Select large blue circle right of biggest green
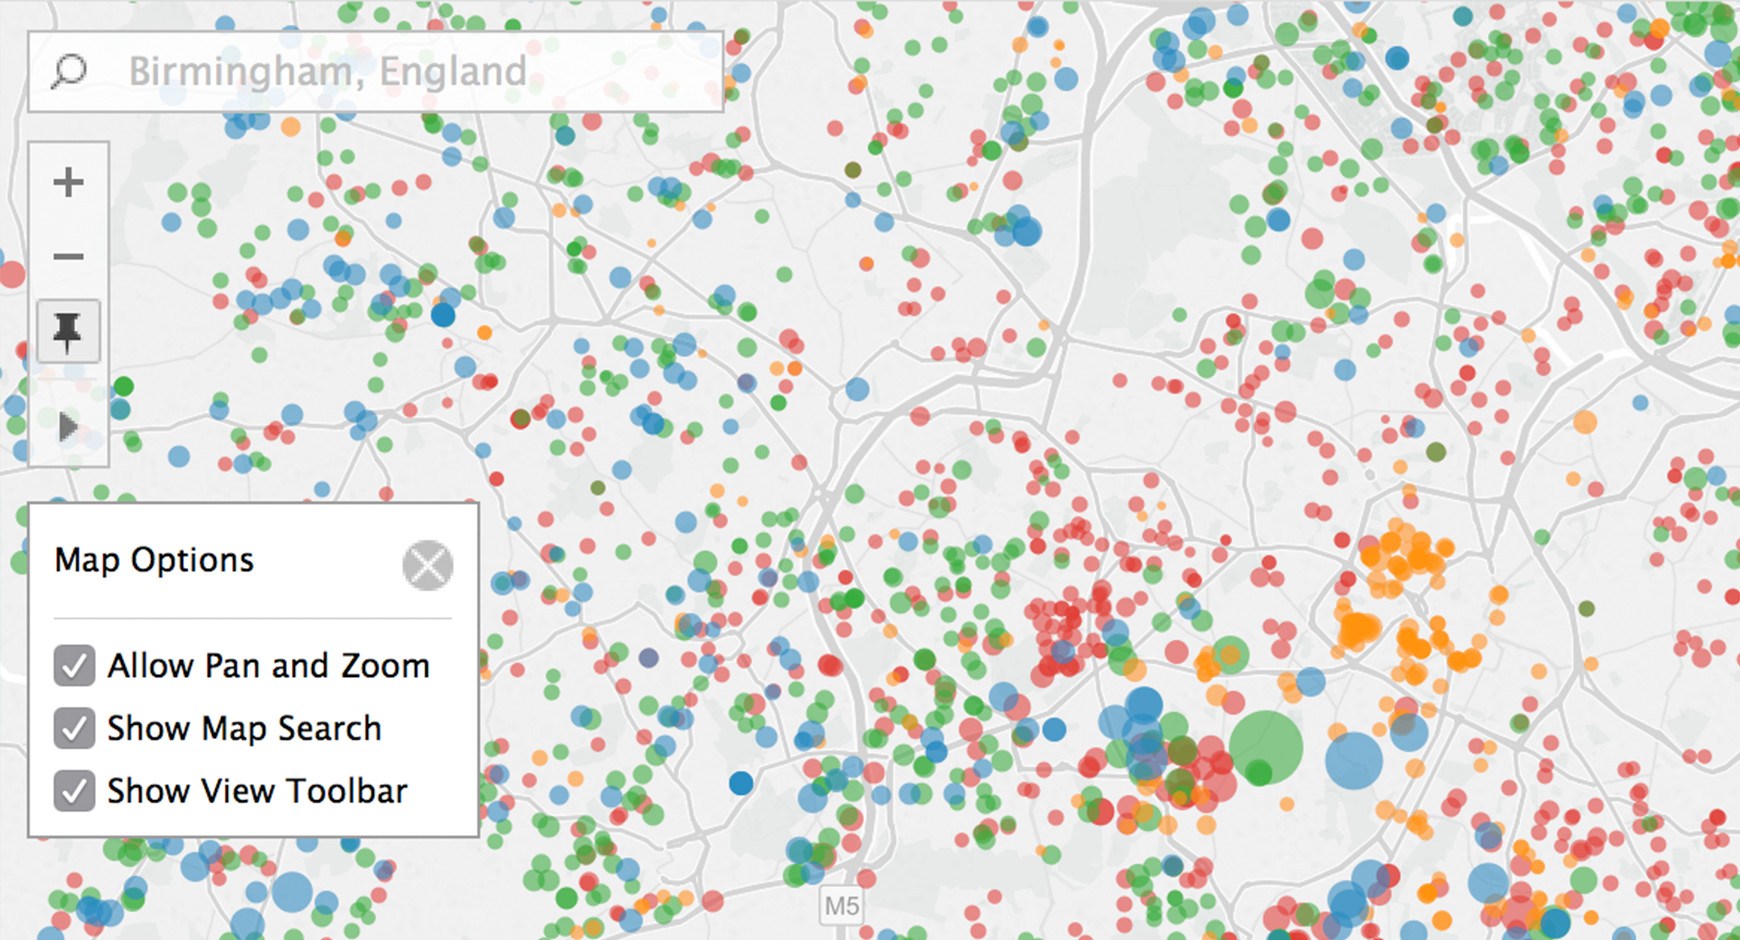 point(1354,759)
